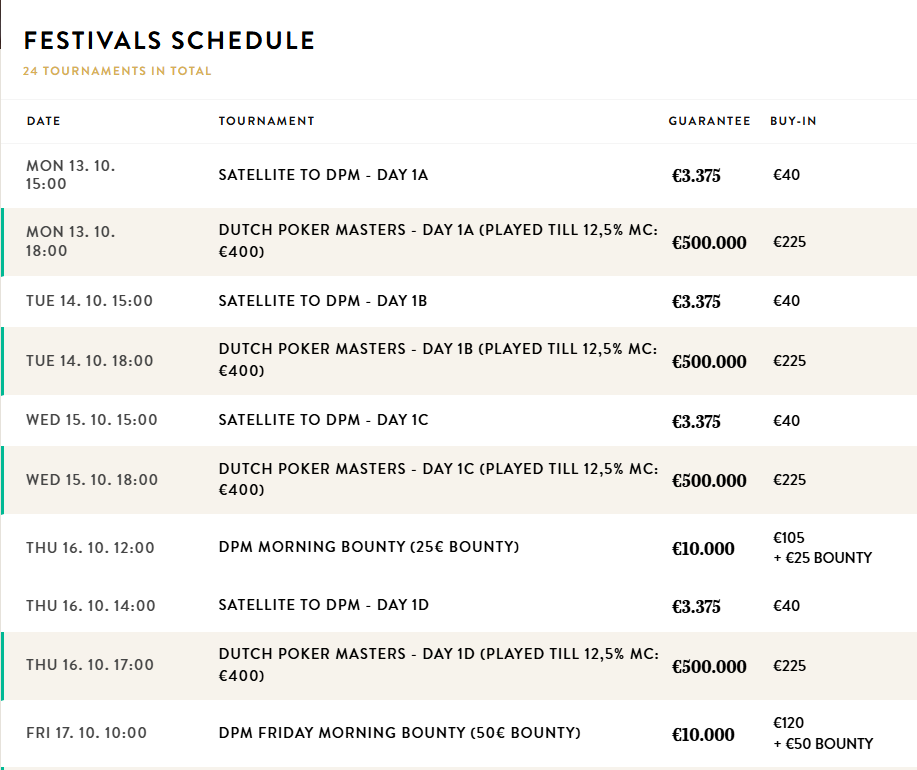Click the Festivals Schedule heading

point(169,41)
